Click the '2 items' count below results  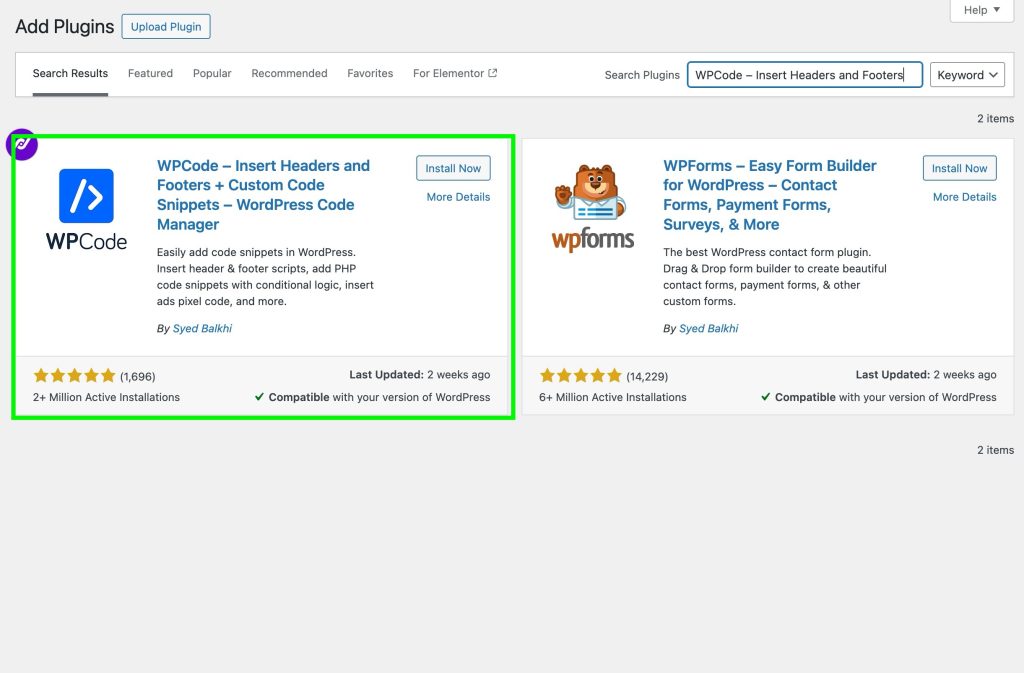tap(995, 450)
